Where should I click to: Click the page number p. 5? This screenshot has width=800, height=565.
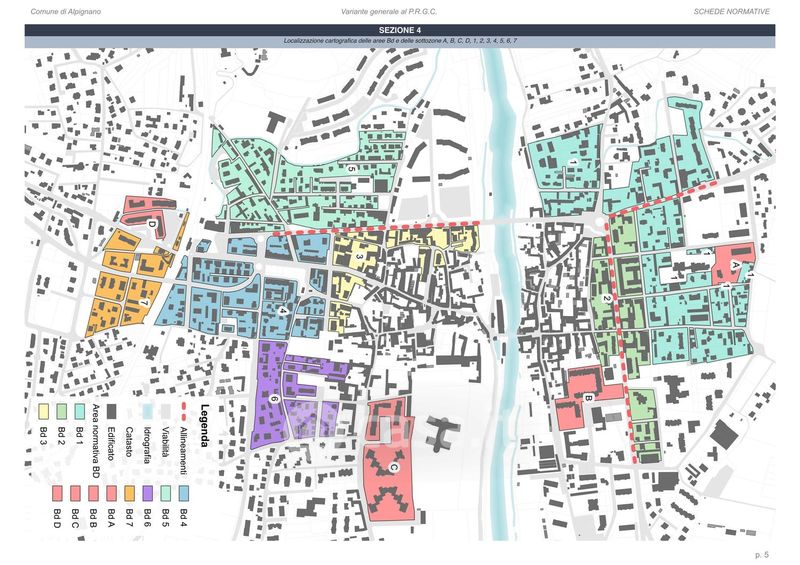click(x=761, y=552)
